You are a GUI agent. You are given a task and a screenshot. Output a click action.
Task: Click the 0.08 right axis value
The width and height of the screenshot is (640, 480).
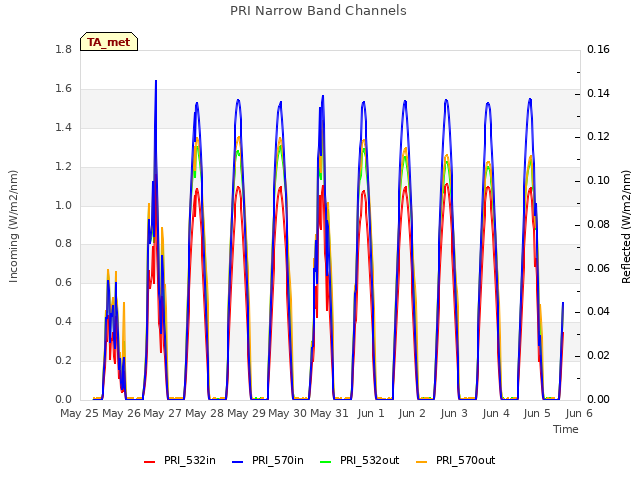[x=598, y=224]
